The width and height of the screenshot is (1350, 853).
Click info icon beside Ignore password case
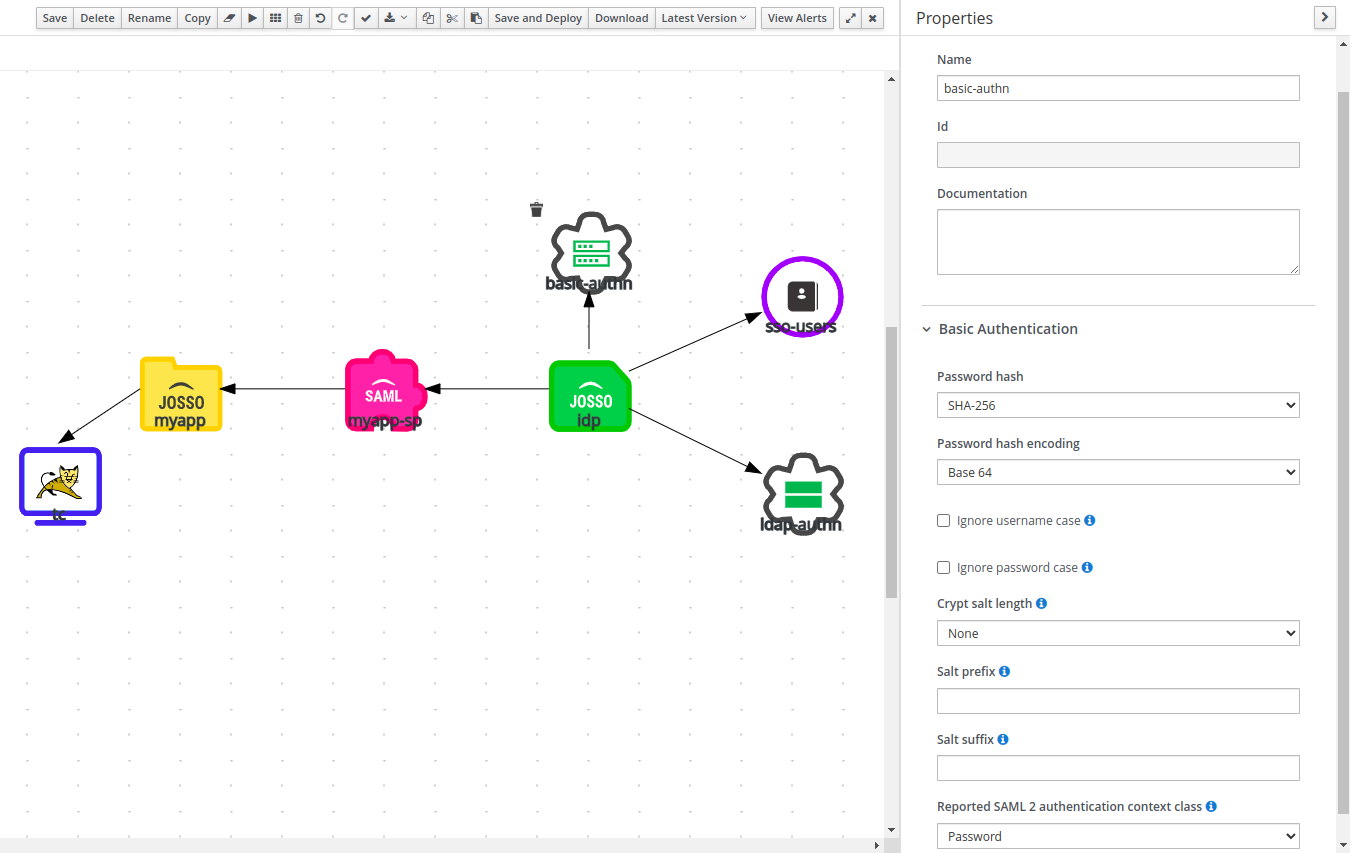click(1087, 567)
